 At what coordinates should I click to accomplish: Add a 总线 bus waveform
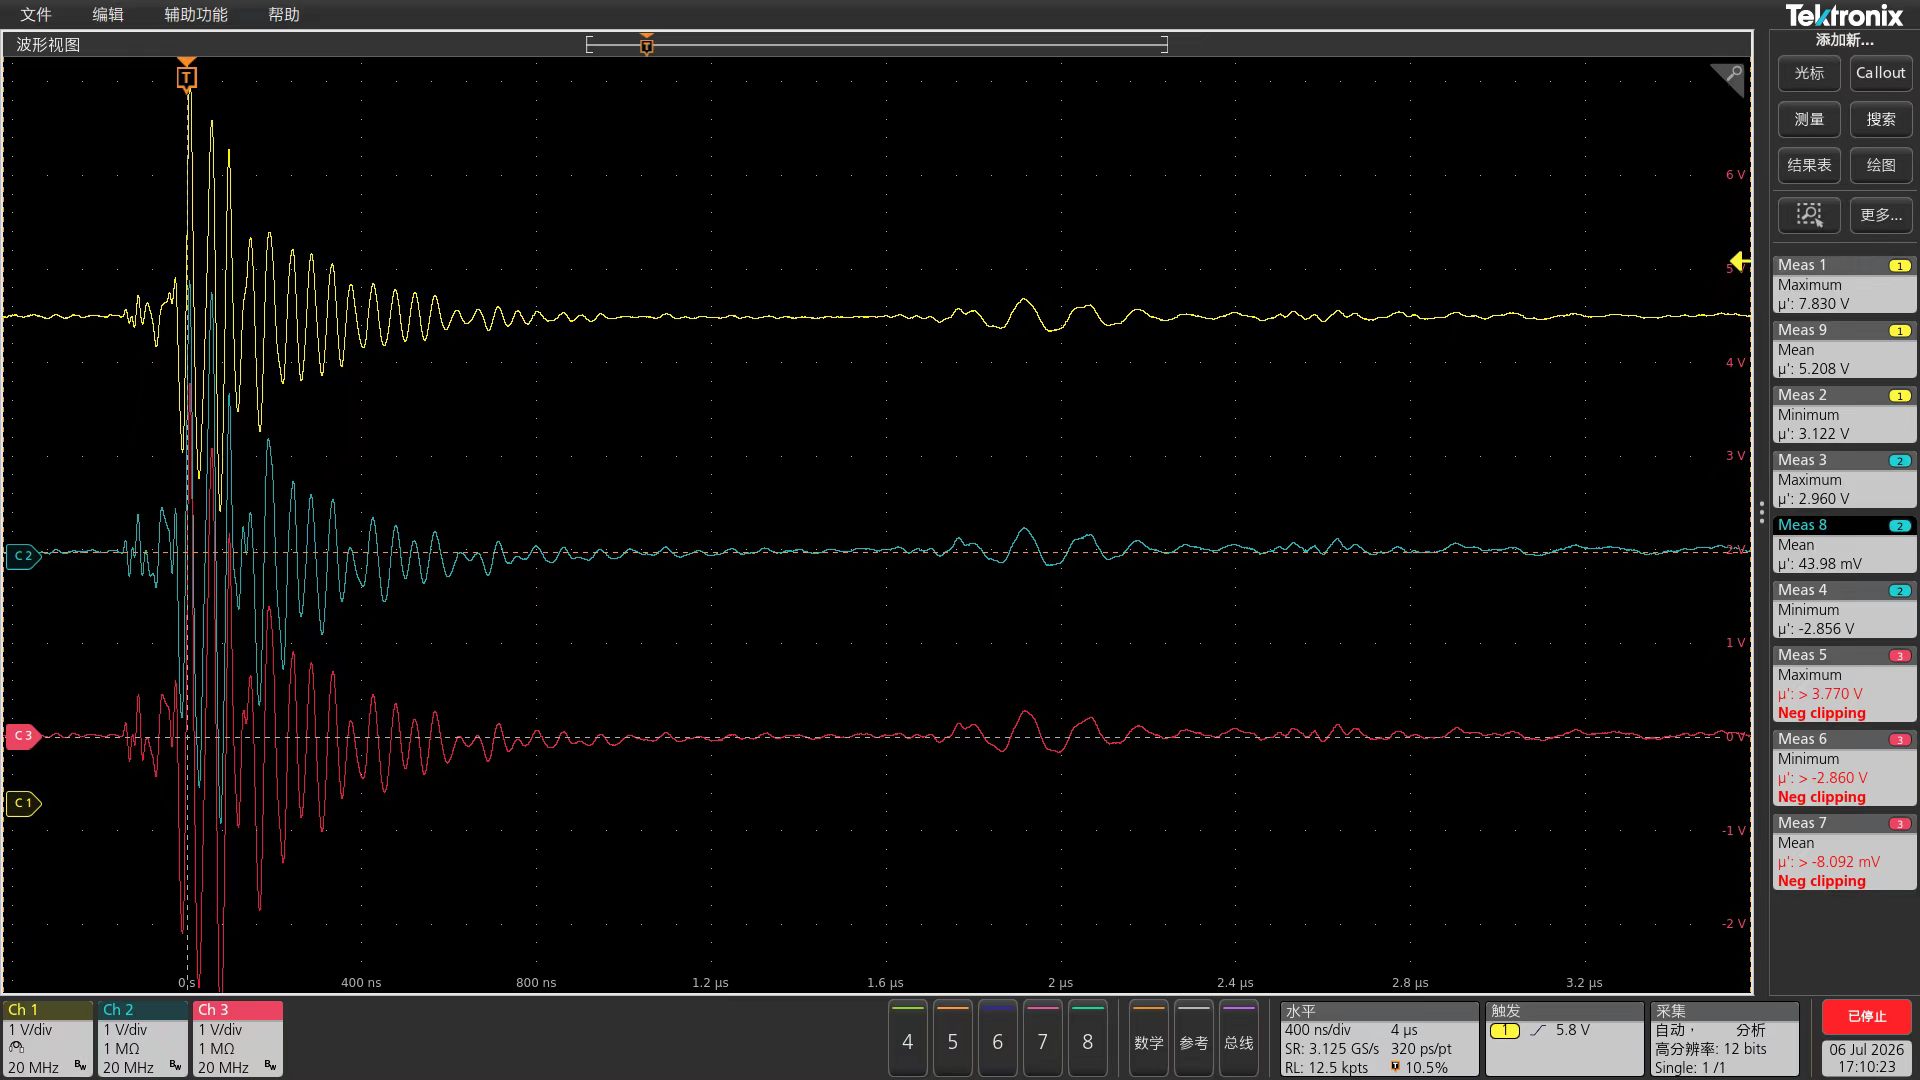[1238, 1040]
